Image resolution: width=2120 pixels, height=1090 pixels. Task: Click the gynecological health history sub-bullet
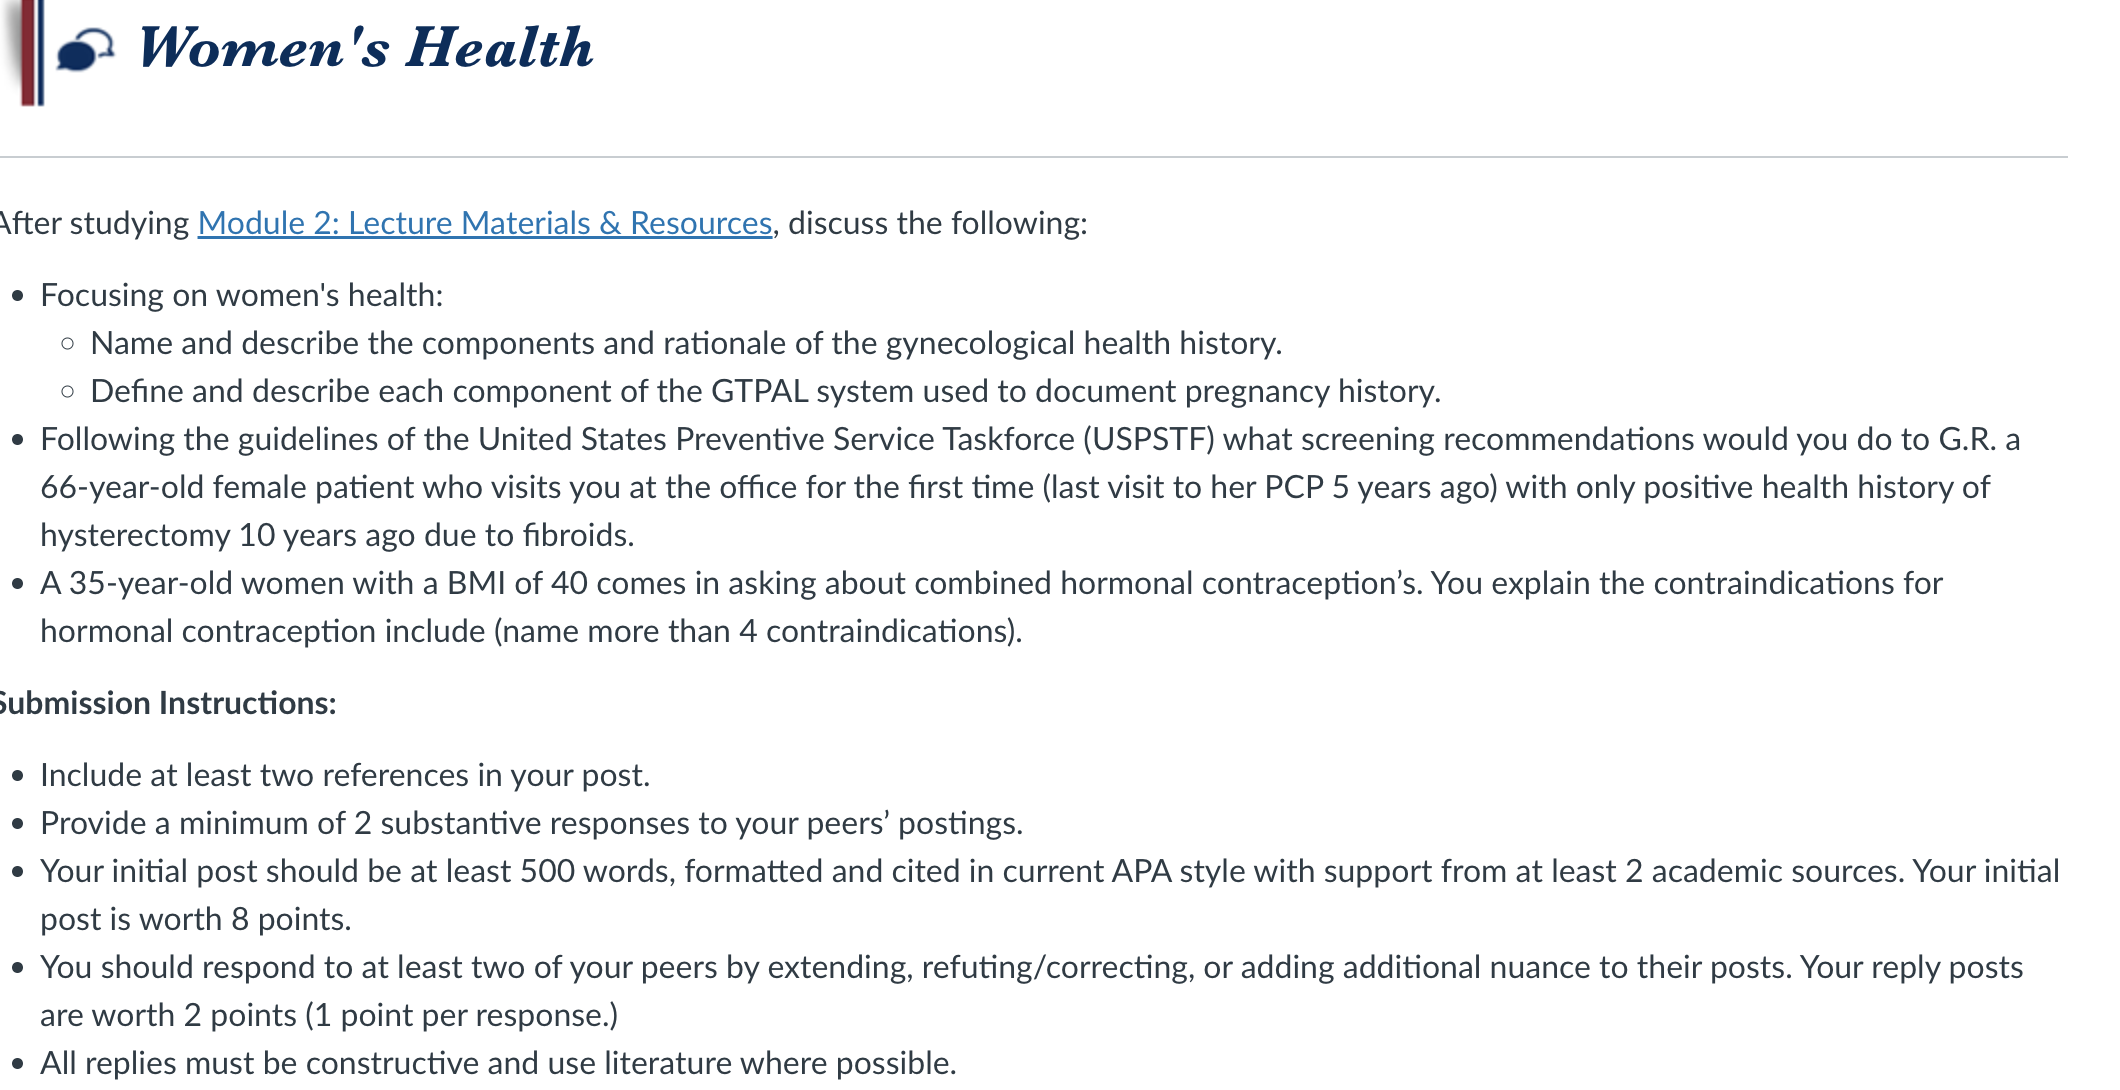coord(686,343)
